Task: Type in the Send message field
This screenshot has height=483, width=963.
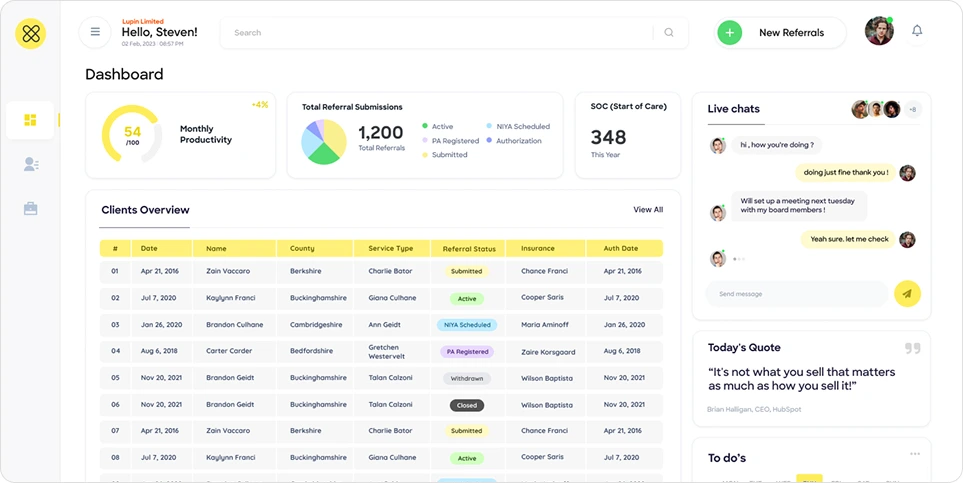Action: (795, 294)
